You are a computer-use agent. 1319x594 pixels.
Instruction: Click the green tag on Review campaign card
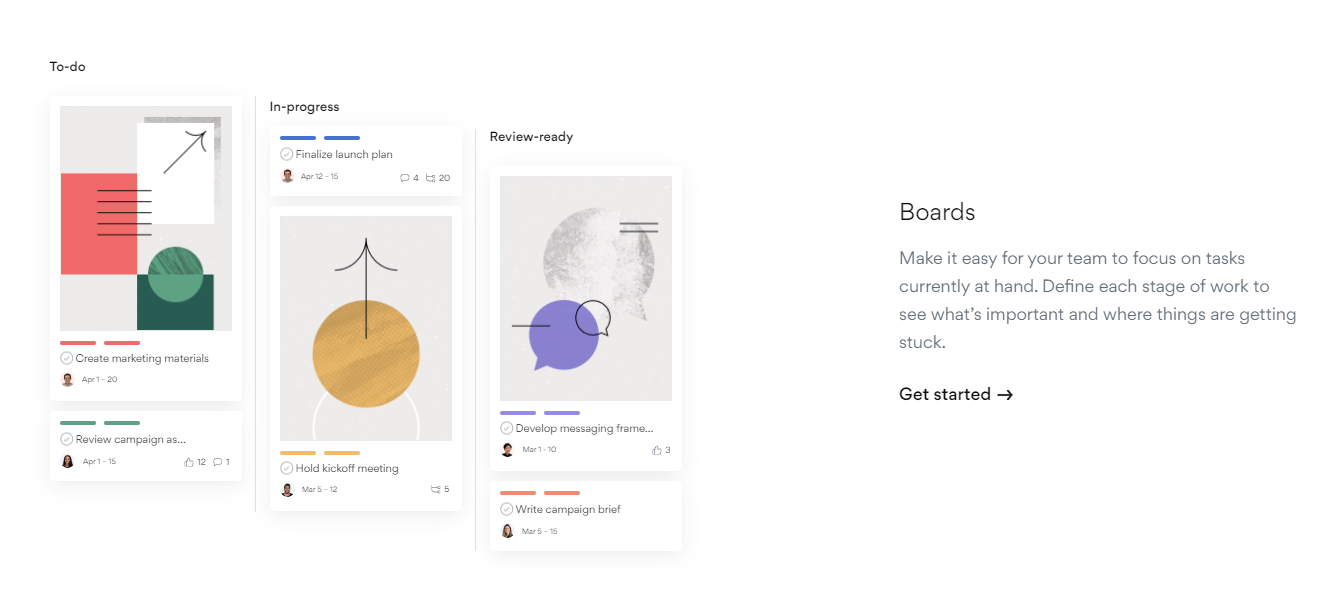[x=78, y=423]
